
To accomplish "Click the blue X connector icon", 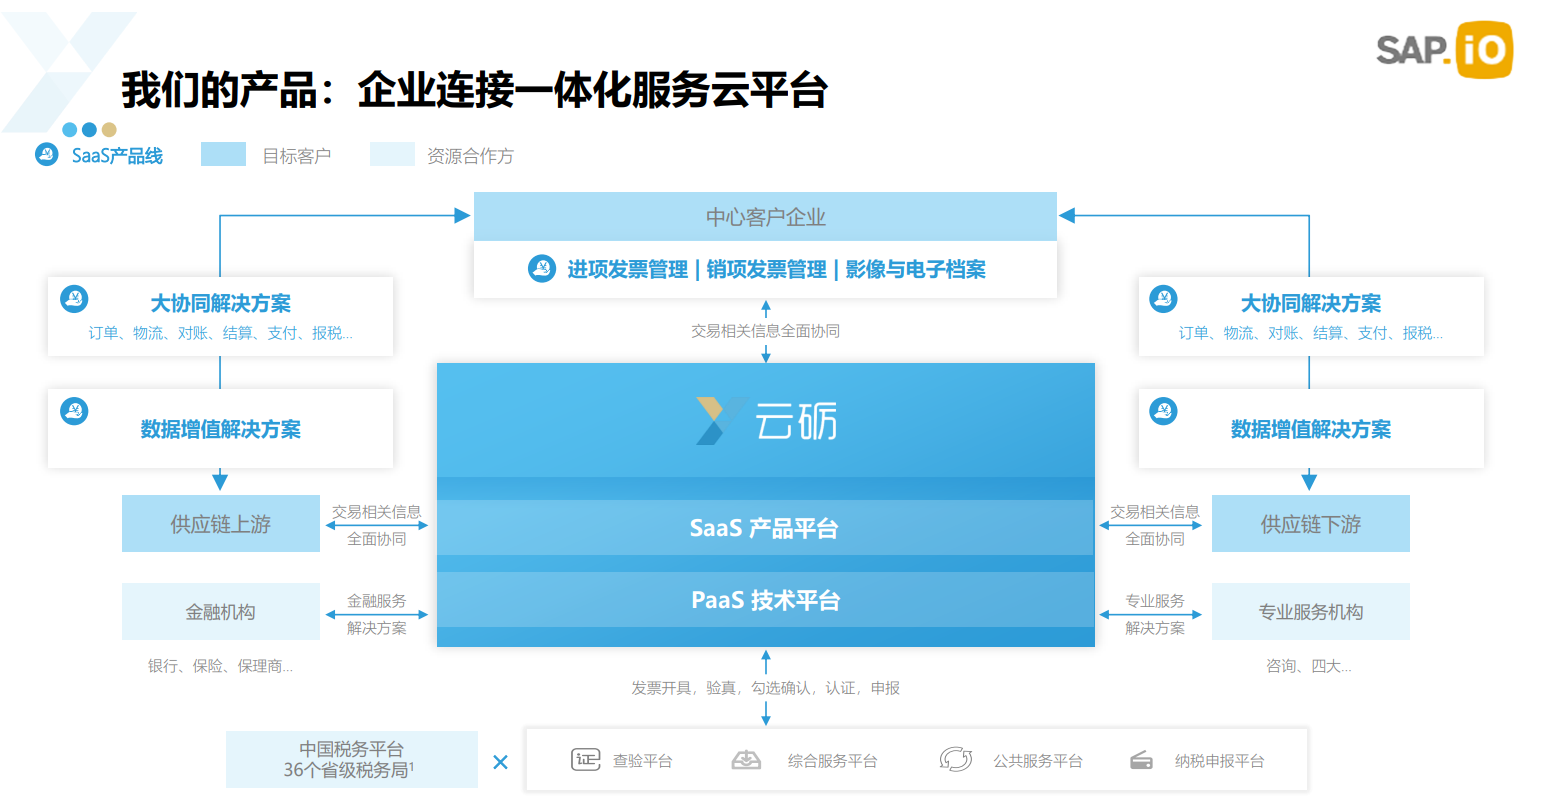I will tap(501, 762).
